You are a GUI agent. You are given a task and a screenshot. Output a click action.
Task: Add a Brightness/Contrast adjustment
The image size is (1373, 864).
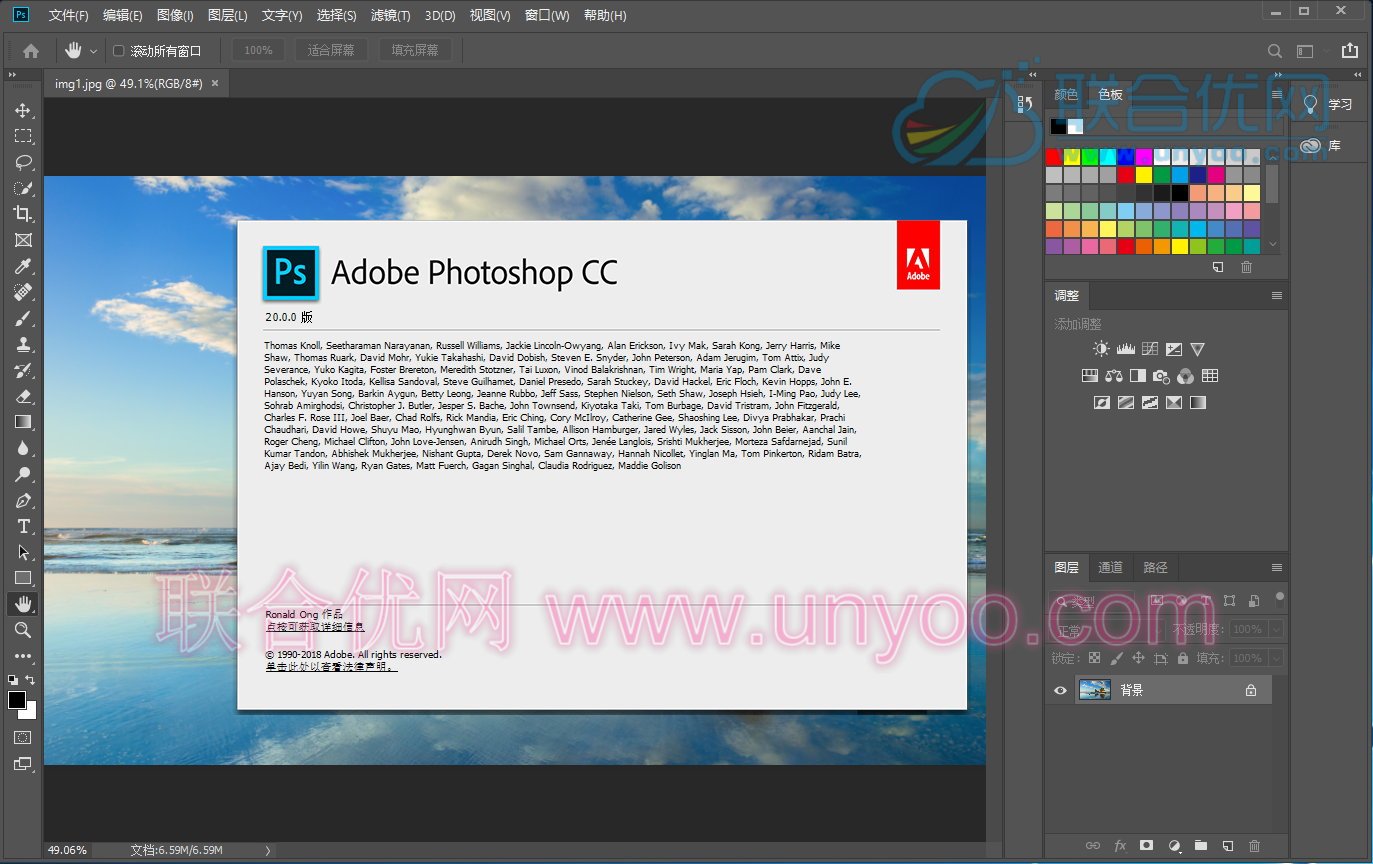click(1101, 349)
